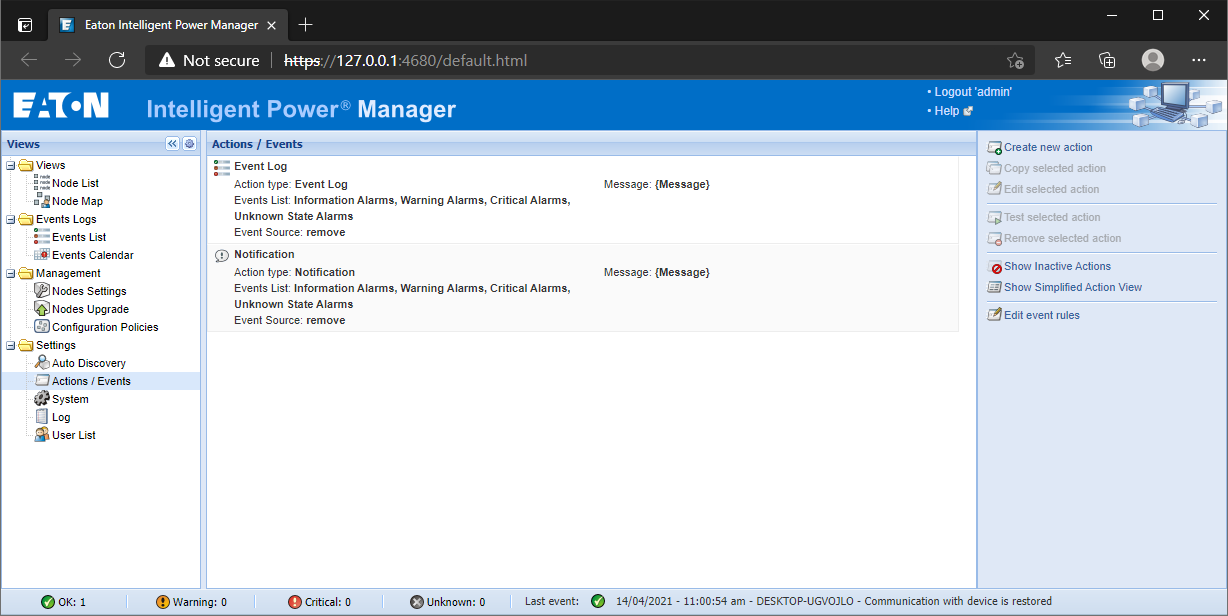Click the red Critical status icon
This screenshot has height=616, width=1228.
(294, 602)
